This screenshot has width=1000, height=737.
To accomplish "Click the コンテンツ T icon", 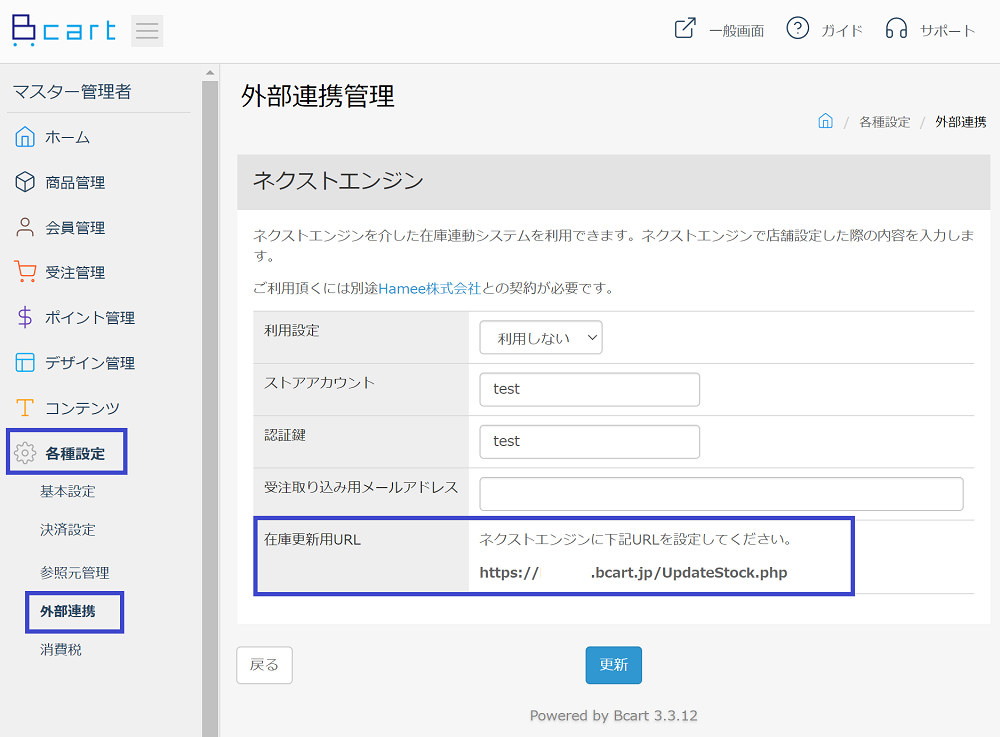I will pos(25,407).
